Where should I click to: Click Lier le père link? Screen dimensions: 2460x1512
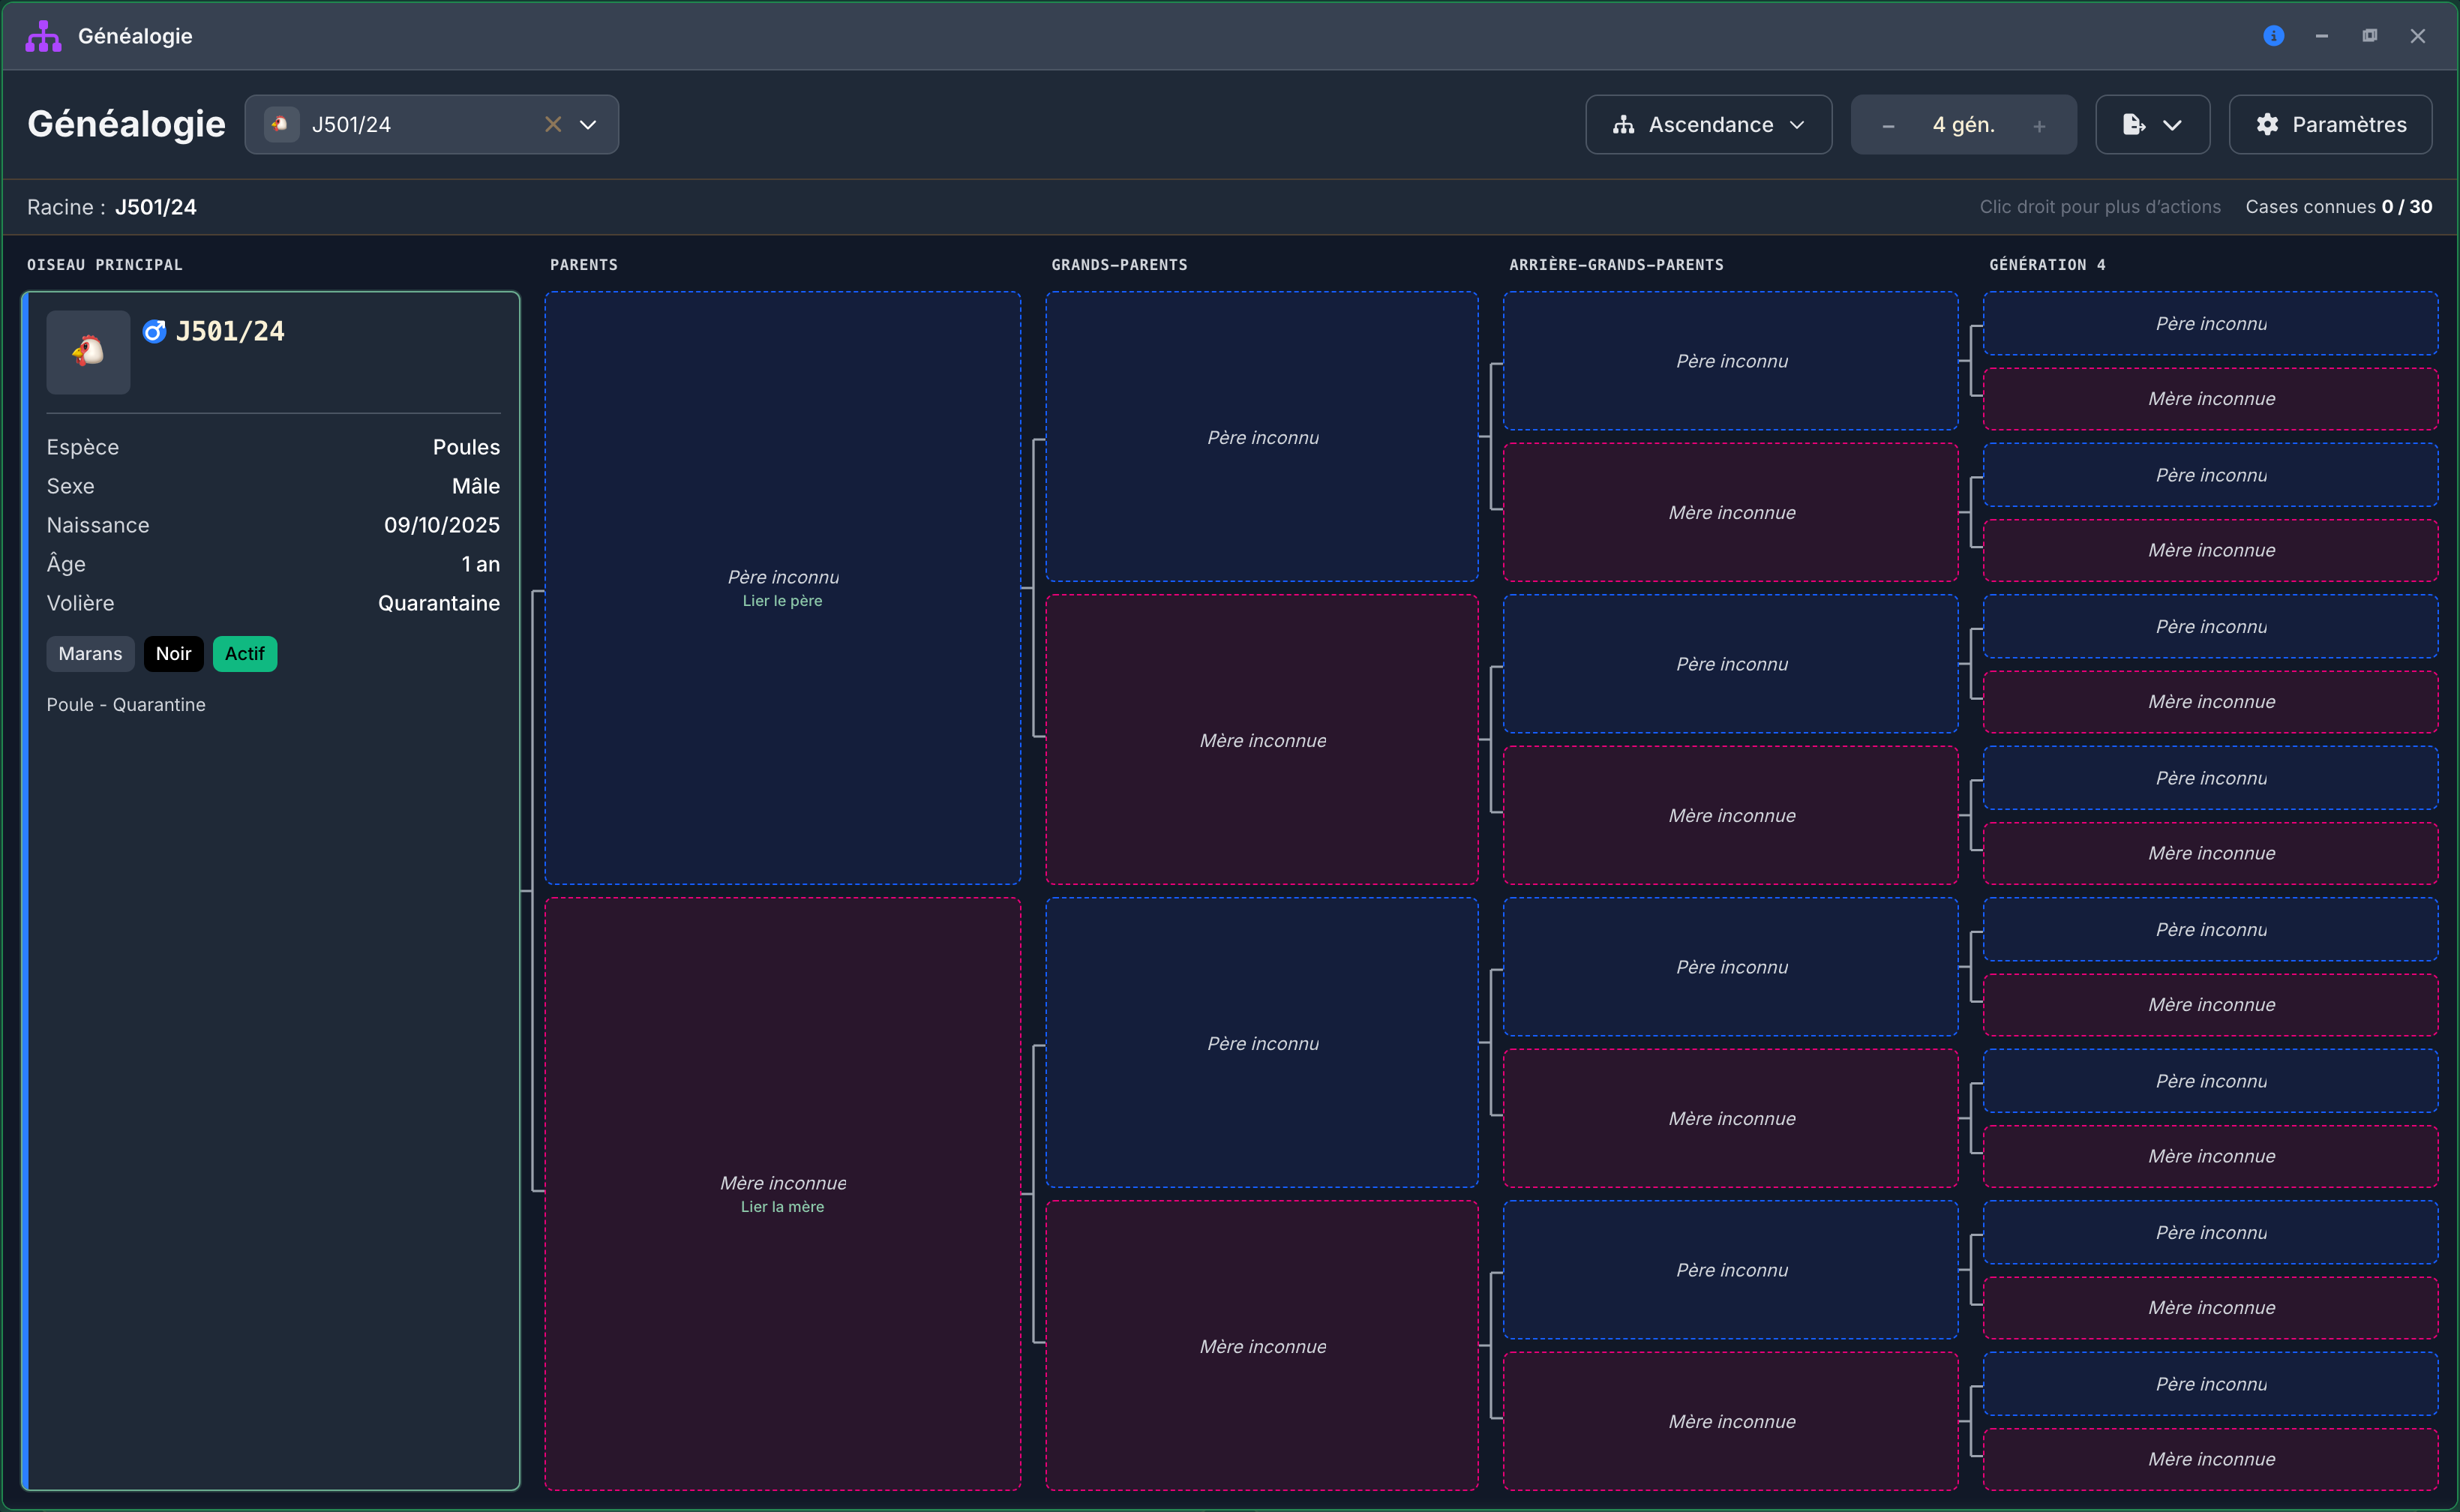click(782, 601)
